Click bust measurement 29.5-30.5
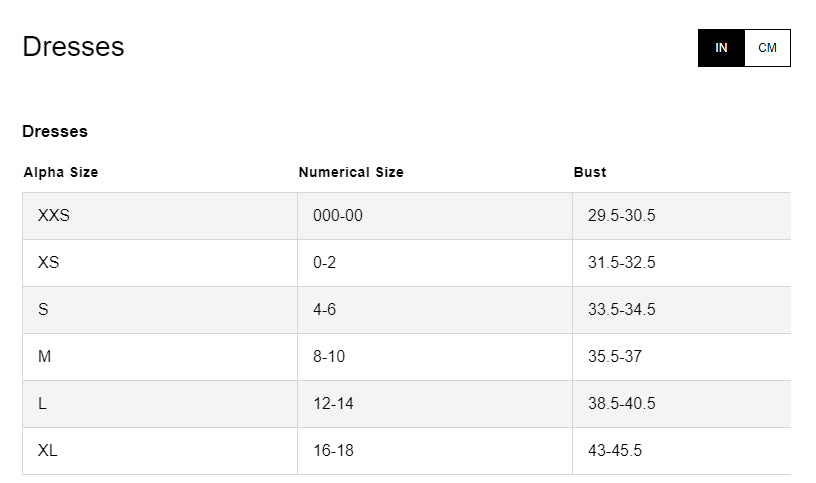The height and width of the screenshot is (483, 816). 621,216
